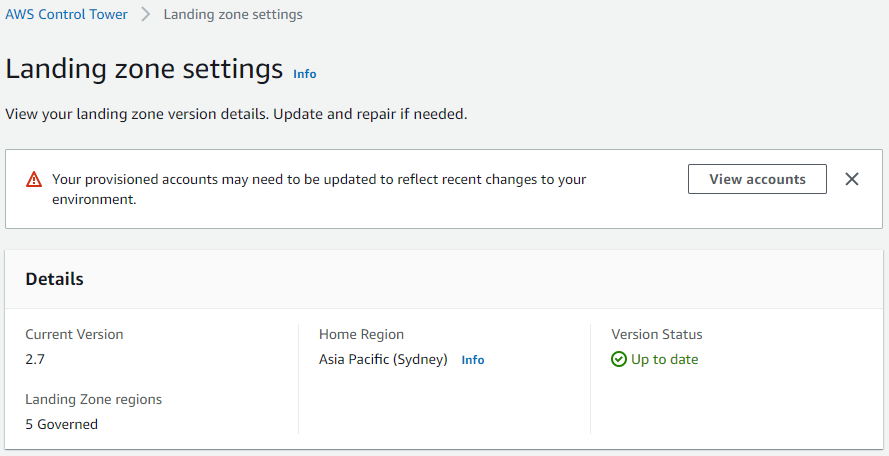Select the Landing zone settings breadcrumb
Viewport: 889px width, 456px height.
[x=233, y=15]
